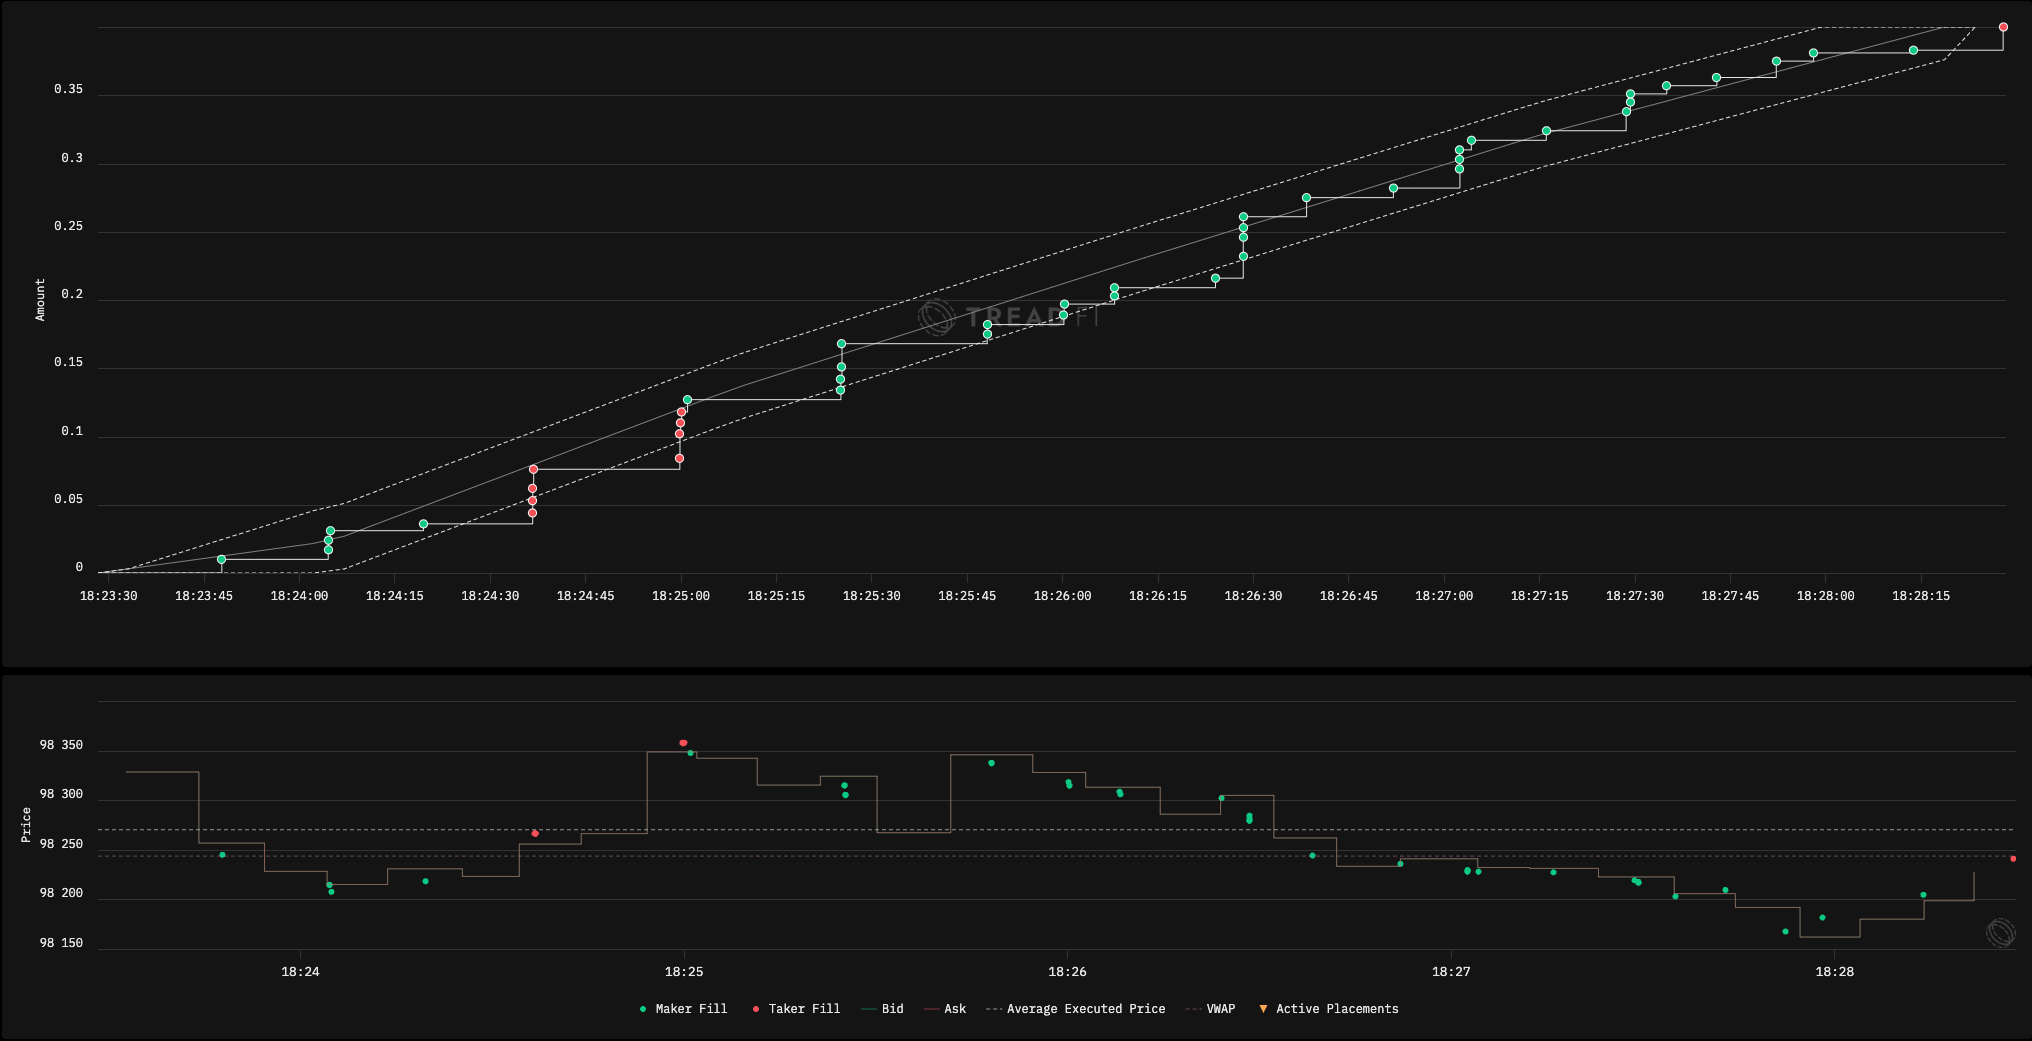Screen dimensions: 2032x1041
Task: Hide the Bid series via legend
Action: [892, 1009]
